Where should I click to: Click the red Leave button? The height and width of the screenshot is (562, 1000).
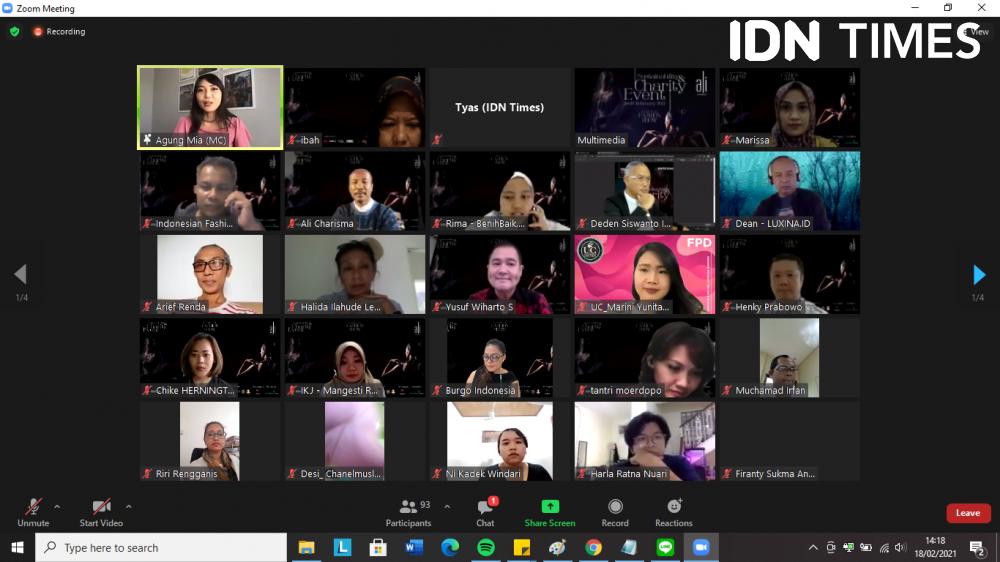click(x=968, y=513)
